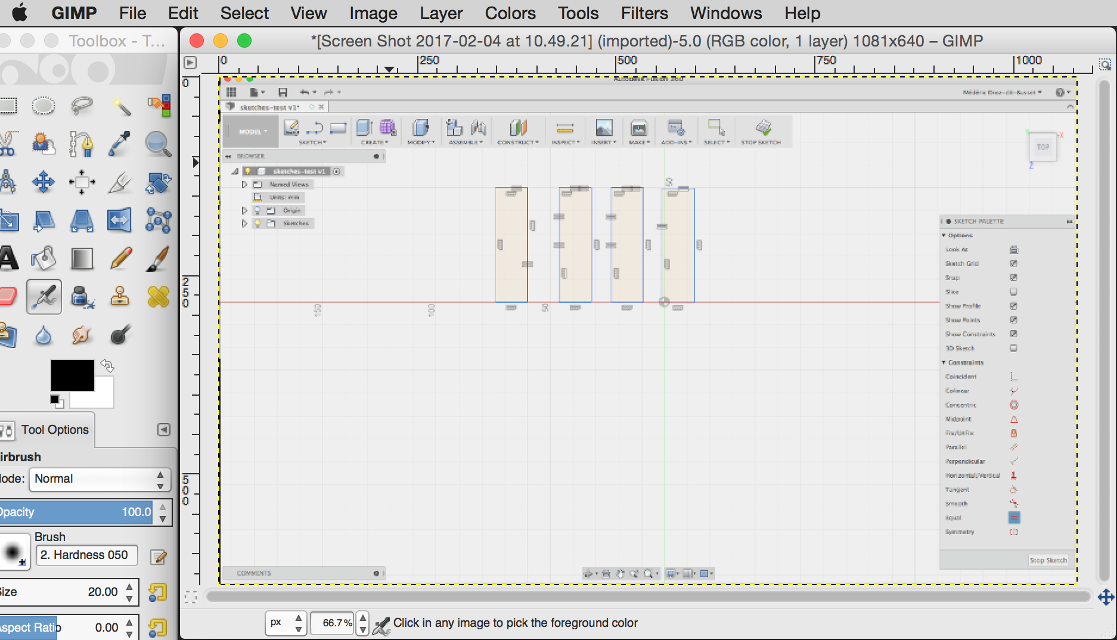Click the Aspect Ratio slider bar

point(61,627)
